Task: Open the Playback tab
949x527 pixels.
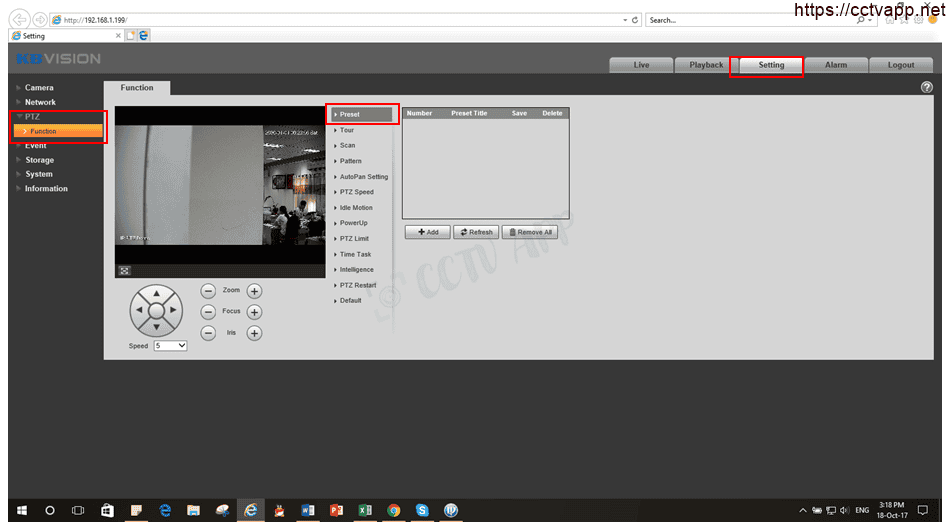Action: 706,65
